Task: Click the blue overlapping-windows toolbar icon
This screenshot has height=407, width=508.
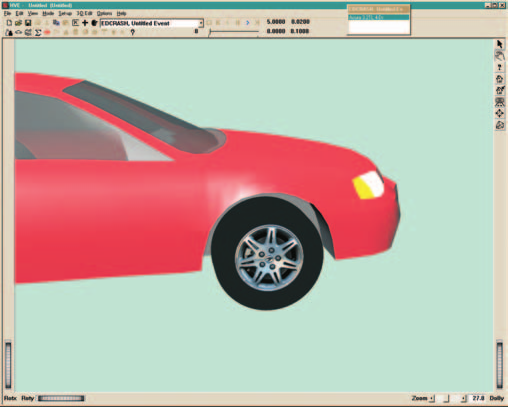Action: point(56,23)
